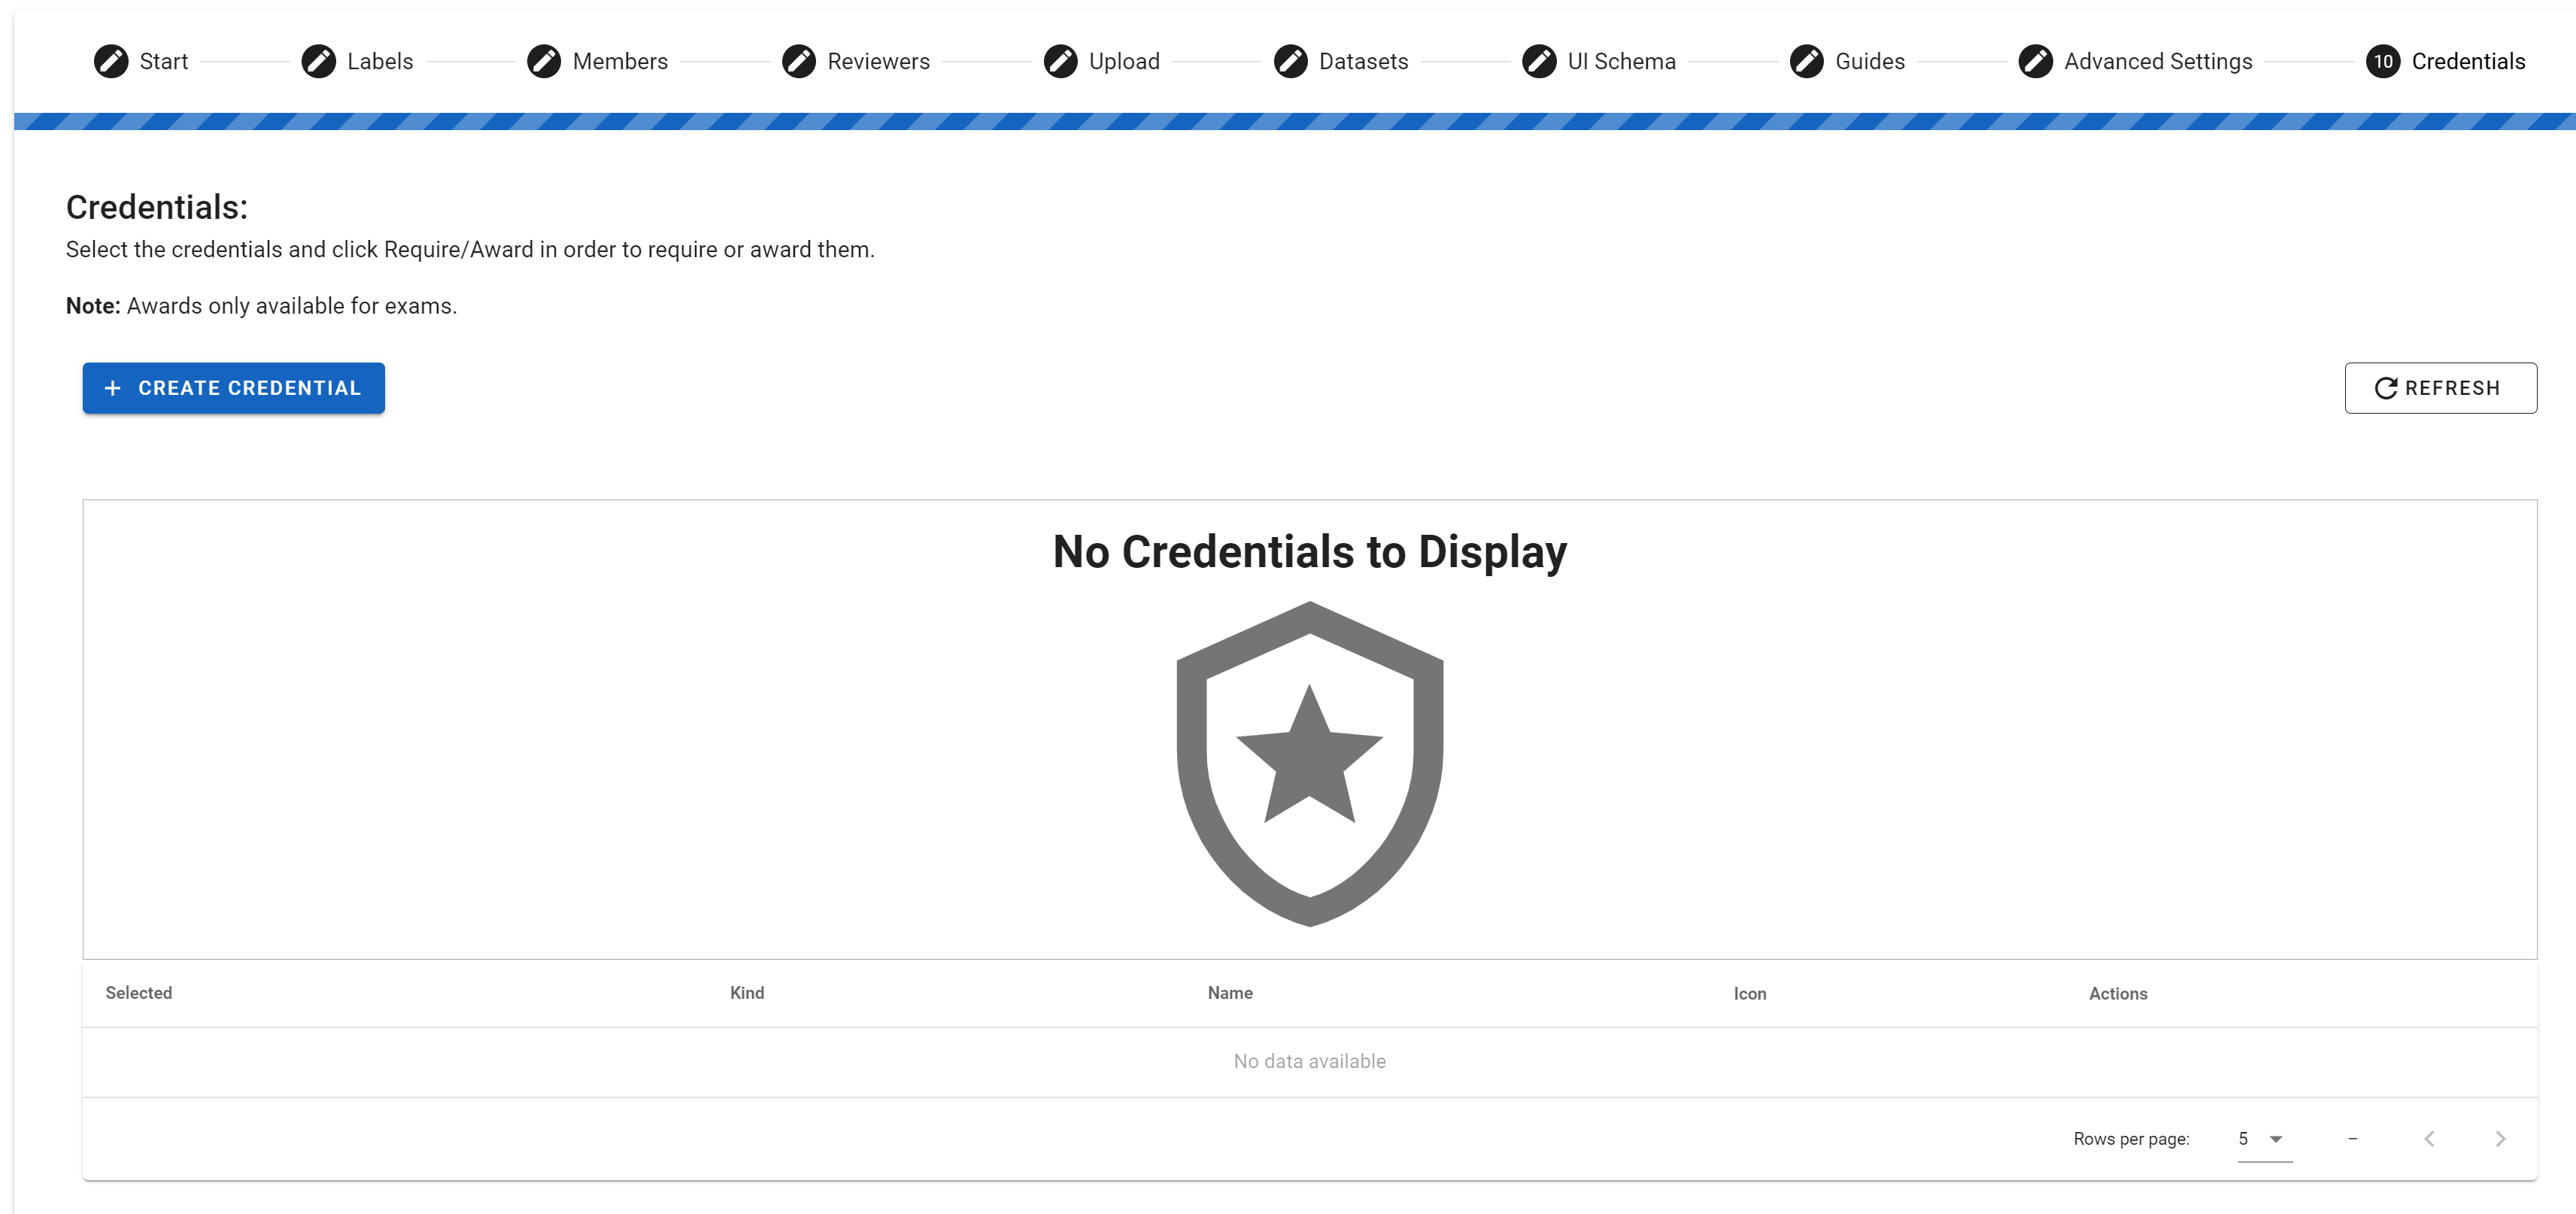Image resolution: width=2576 pixels, height=1214 pixels.
Task: Sort table by Kind column header
Action: (x=746, y=993)
